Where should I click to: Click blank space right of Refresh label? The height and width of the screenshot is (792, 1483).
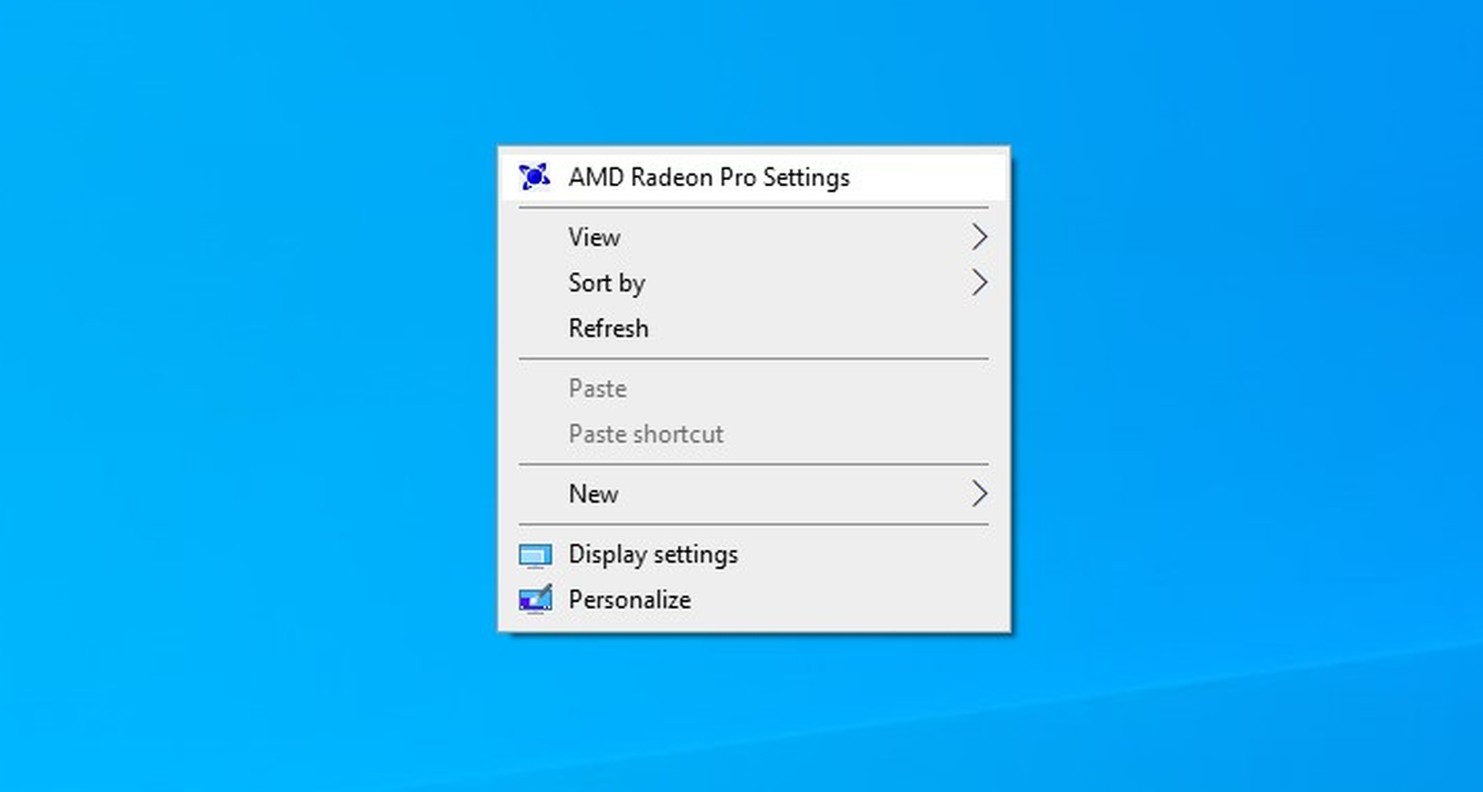pos(820,328)
